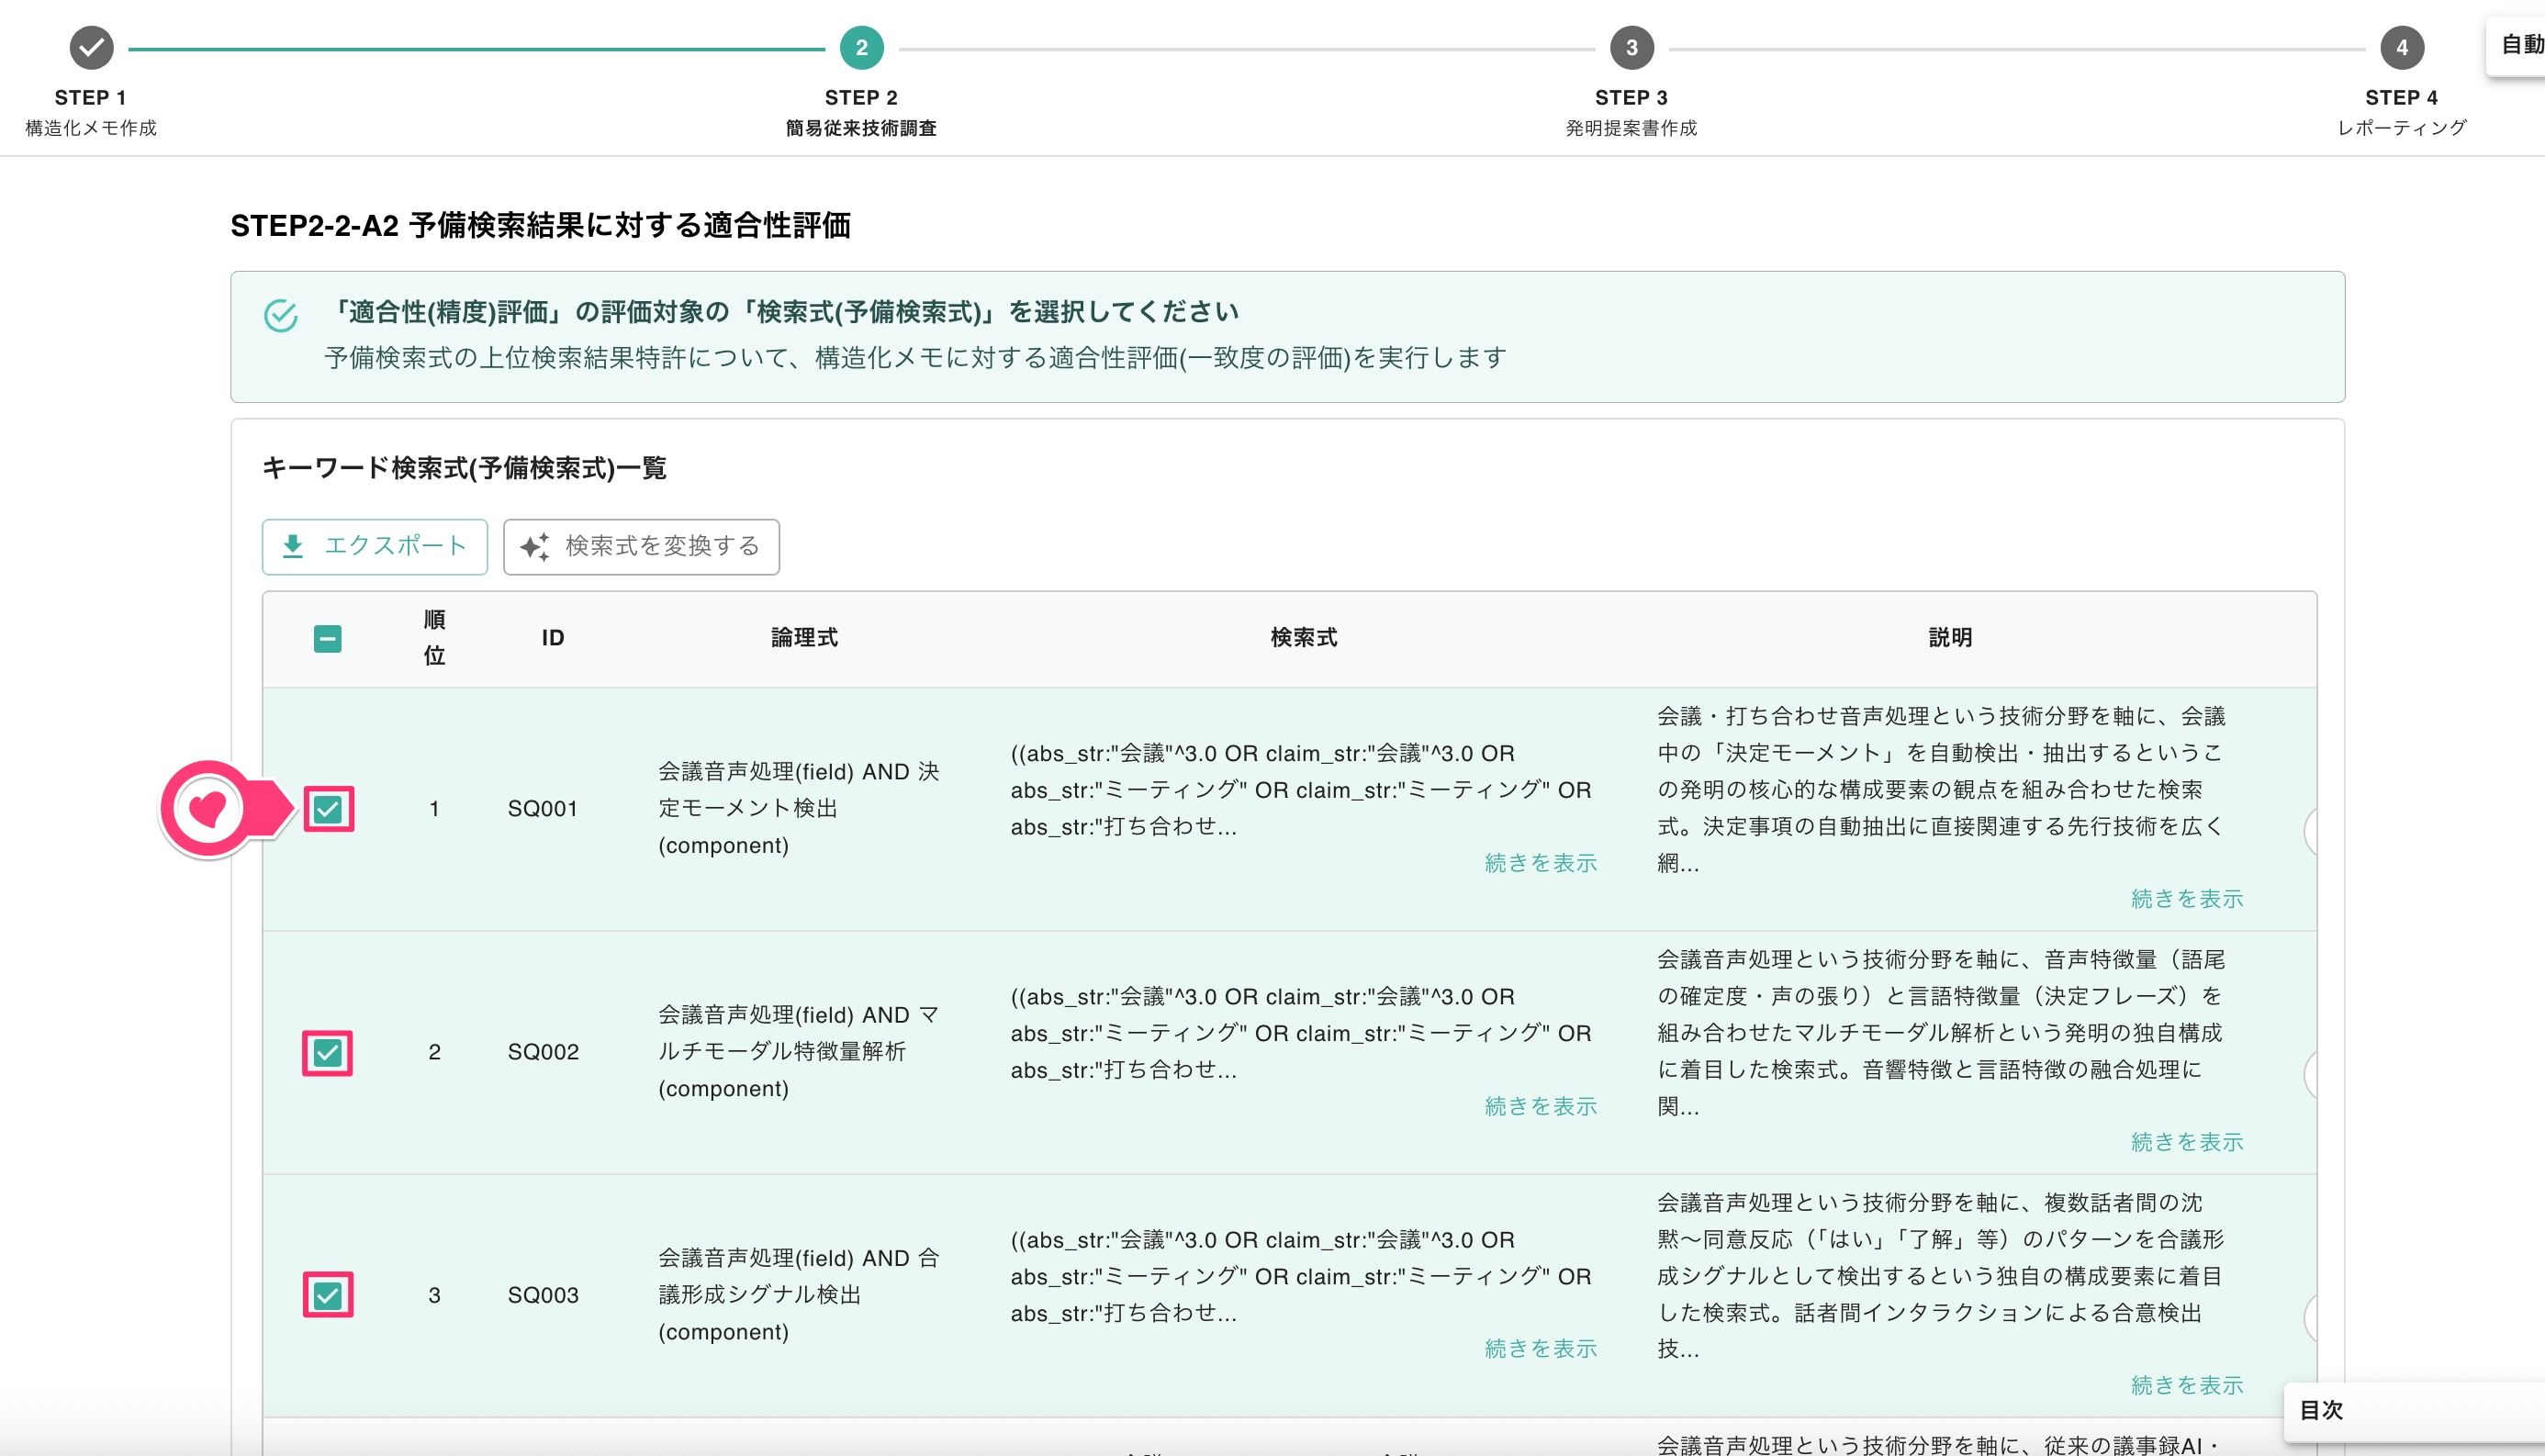Click the 自動 button at the top right

coord(2516,45)
